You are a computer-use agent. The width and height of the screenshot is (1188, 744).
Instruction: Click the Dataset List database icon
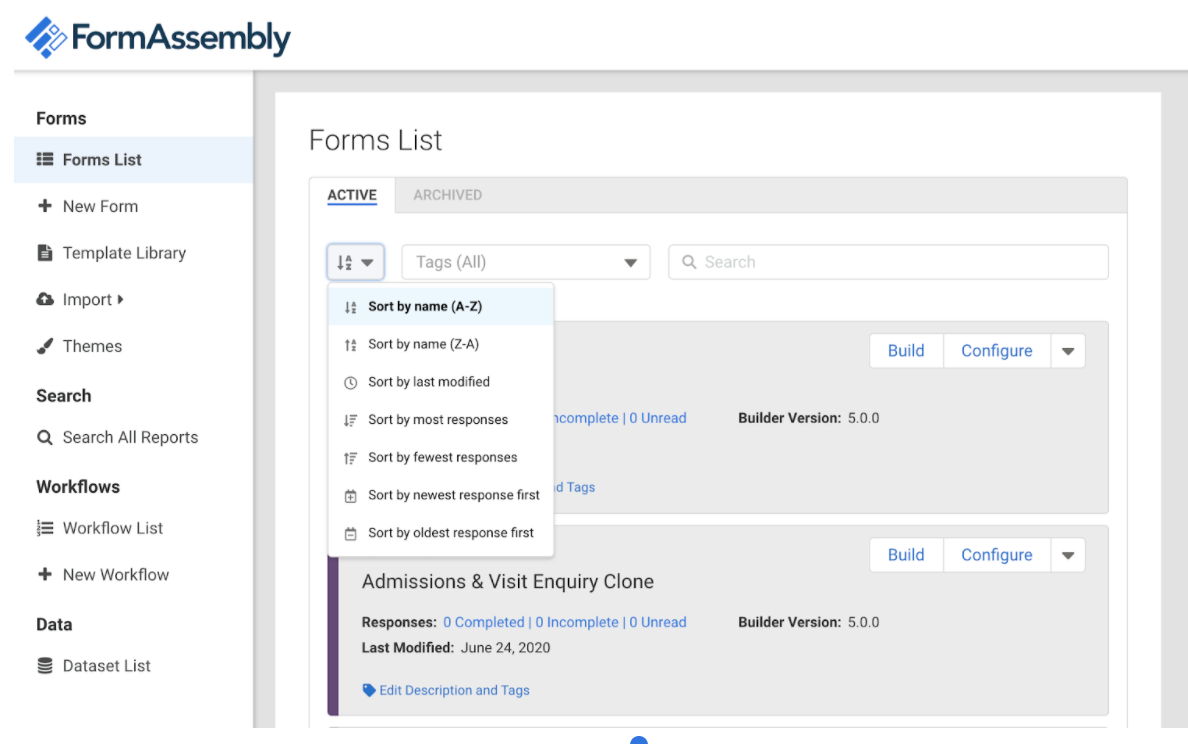click(45, 665)
